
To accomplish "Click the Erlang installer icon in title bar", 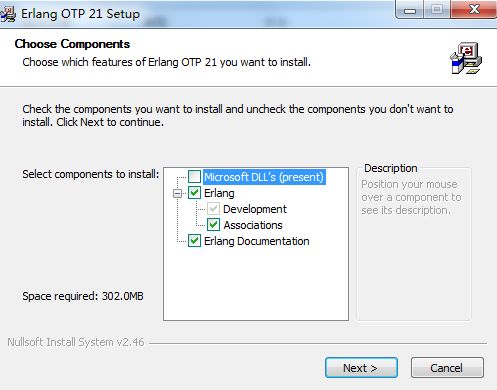I will coord(8,14).
